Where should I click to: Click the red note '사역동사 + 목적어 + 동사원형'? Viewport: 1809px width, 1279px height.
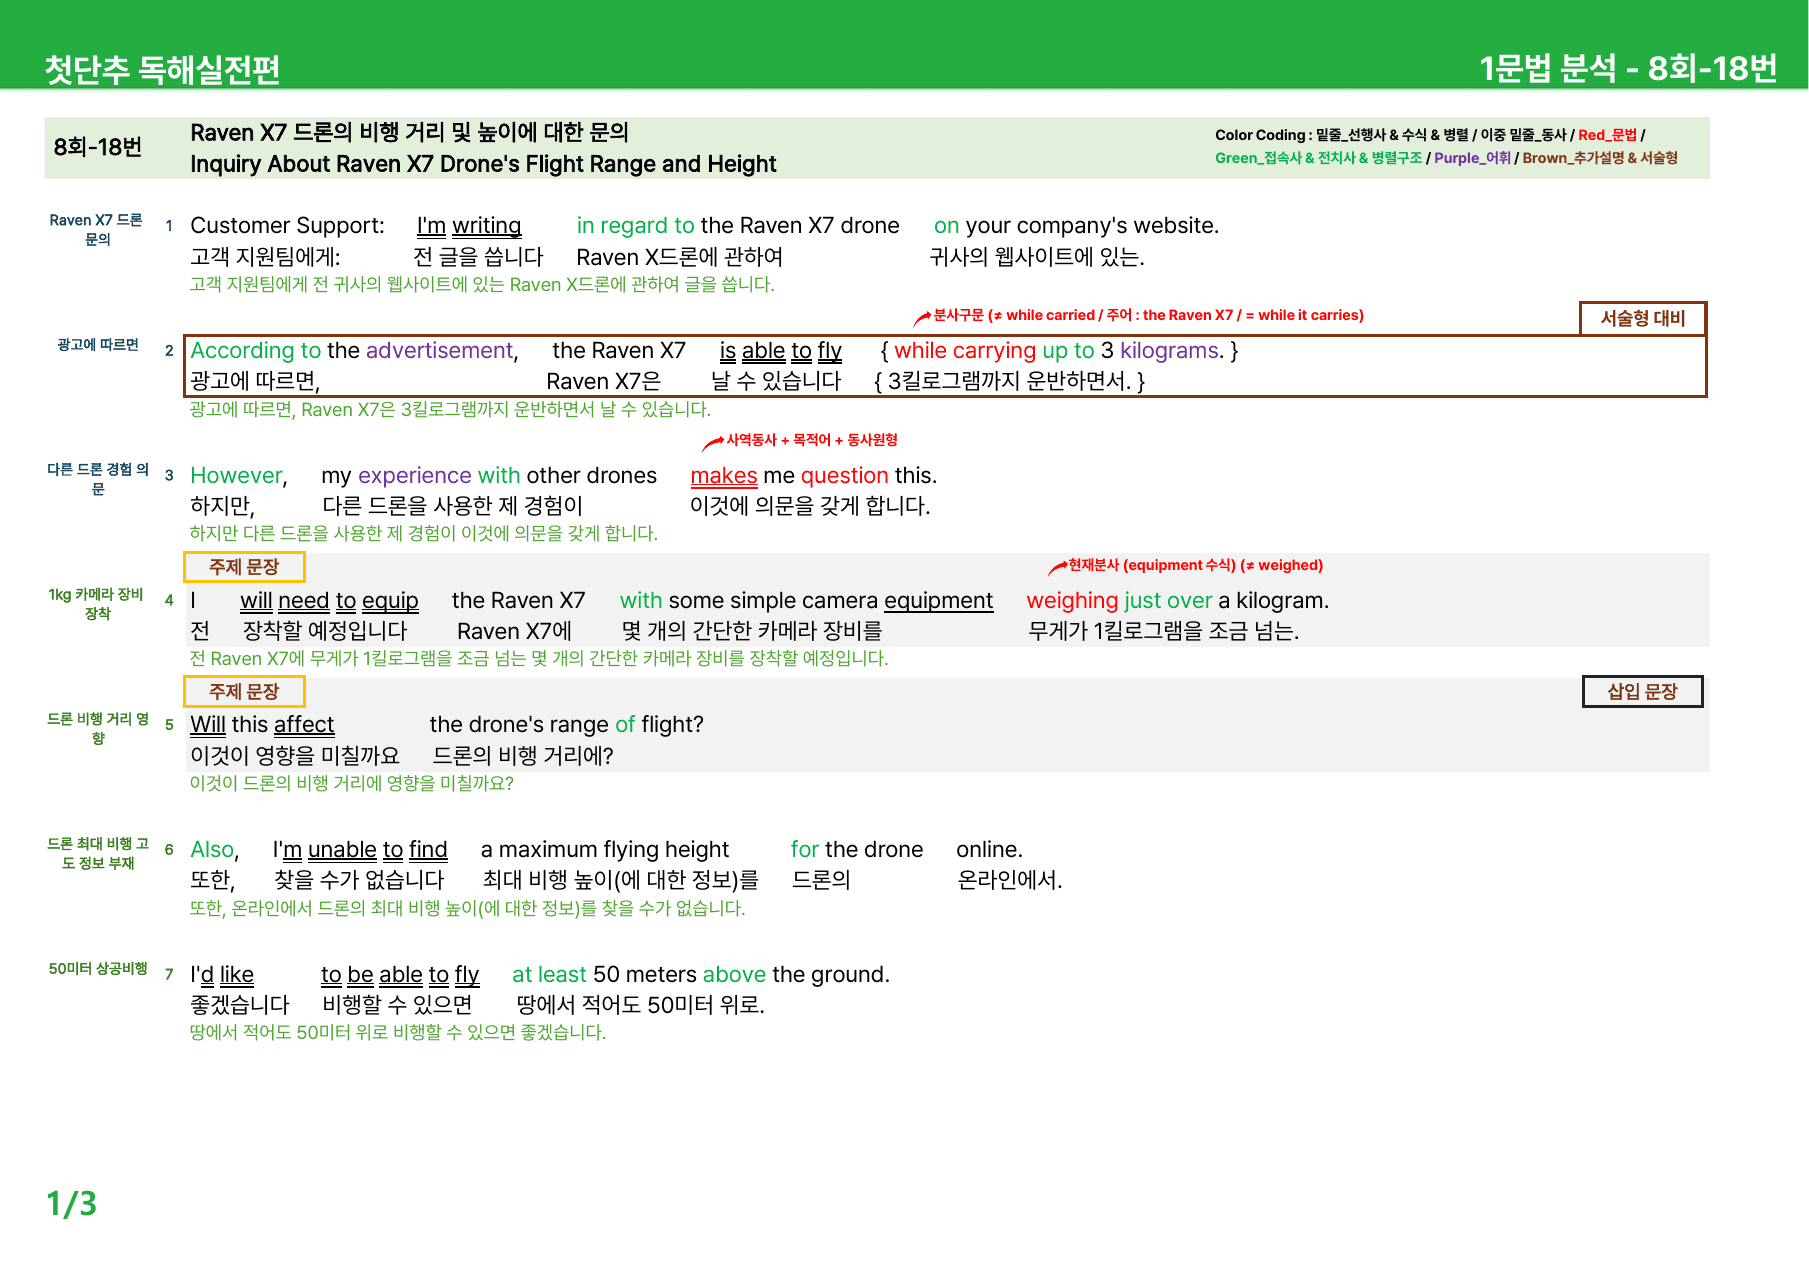pyautogui.click(x=811, y=440)
